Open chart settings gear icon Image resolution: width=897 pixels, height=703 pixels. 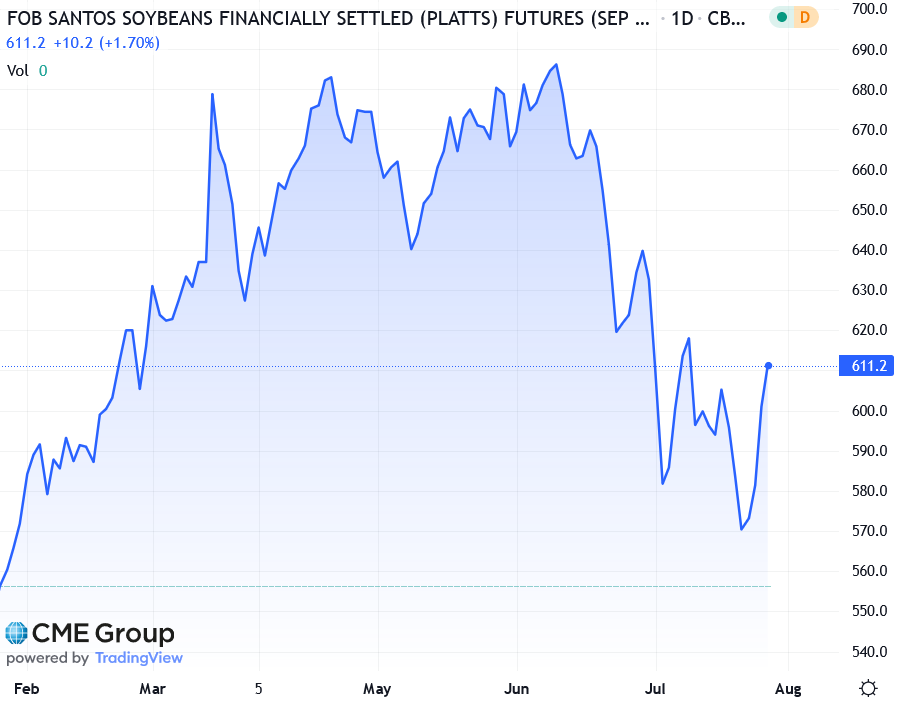pos(868,688)
